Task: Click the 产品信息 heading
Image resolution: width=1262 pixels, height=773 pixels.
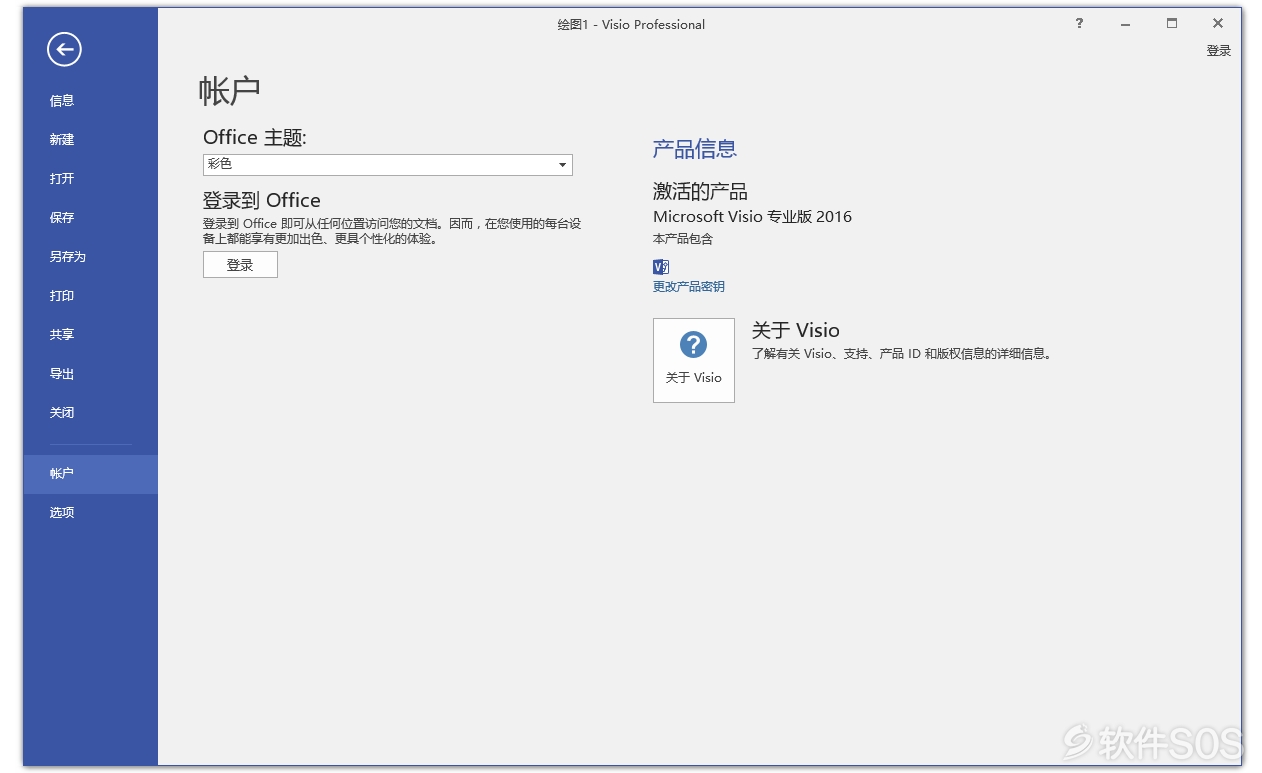Action: pyautogui.click(x=695, y=149)
